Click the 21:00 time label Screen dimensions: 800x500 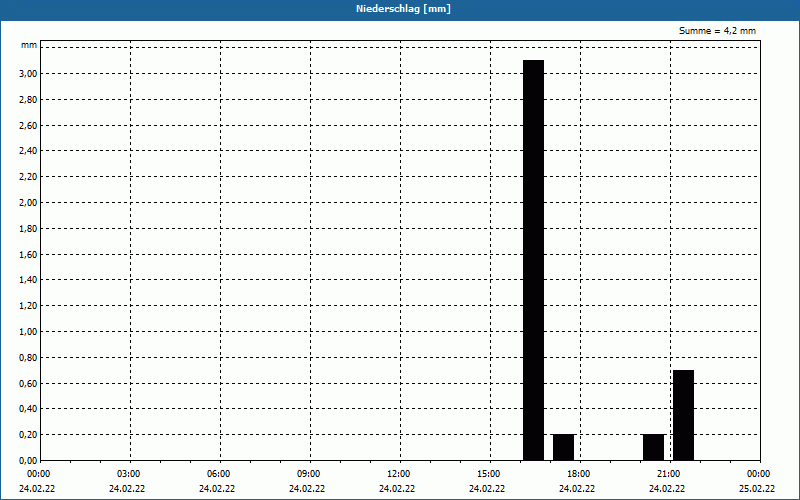pyautogui.click(x=668, y=474)
